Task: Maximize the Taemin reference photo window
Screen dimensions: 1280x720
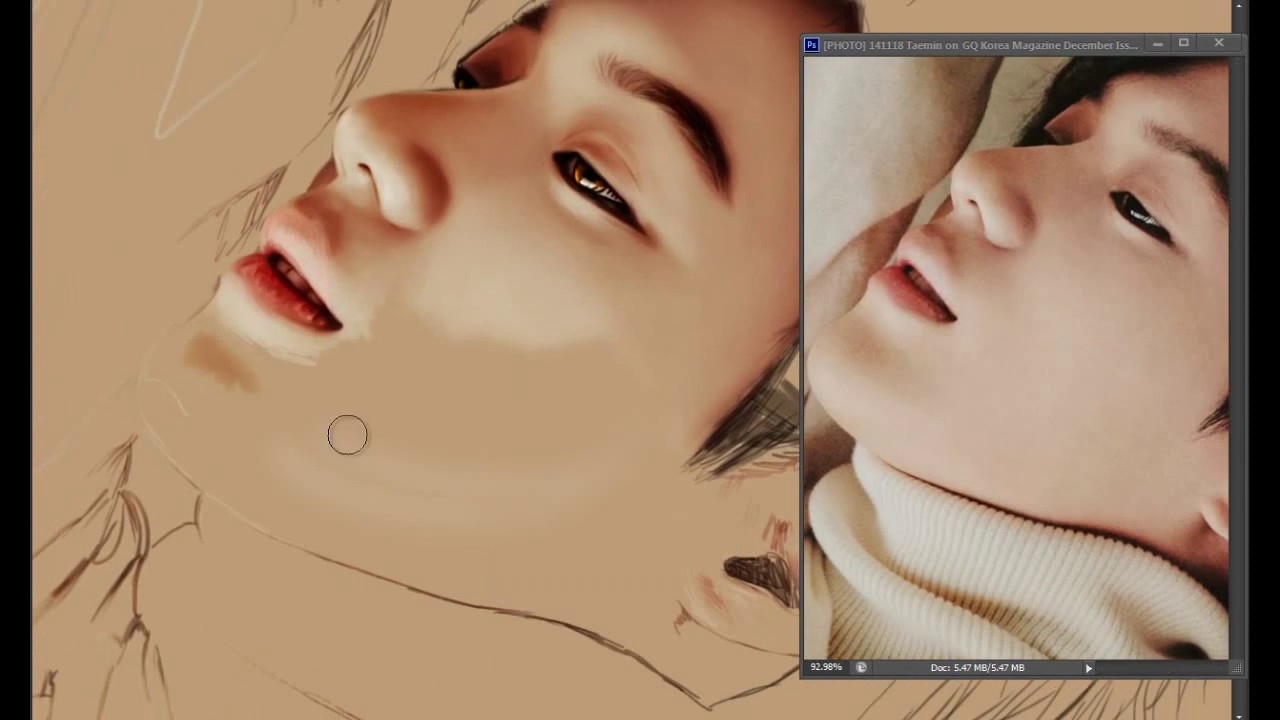Action: point(1184,43)
